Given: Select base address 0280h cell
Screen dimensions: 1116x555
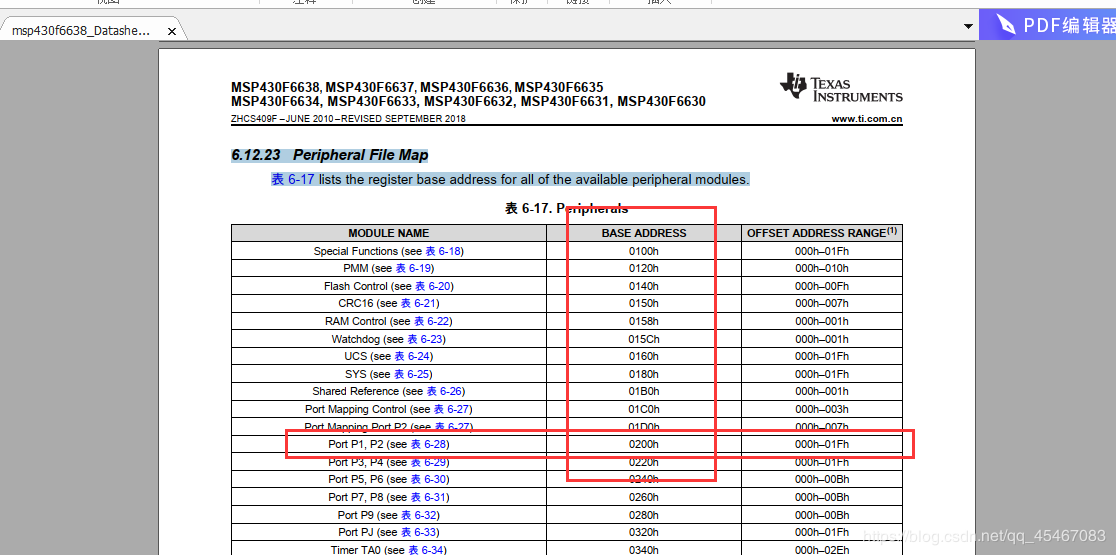Looking at the screenshot, I should click(644, 514).
